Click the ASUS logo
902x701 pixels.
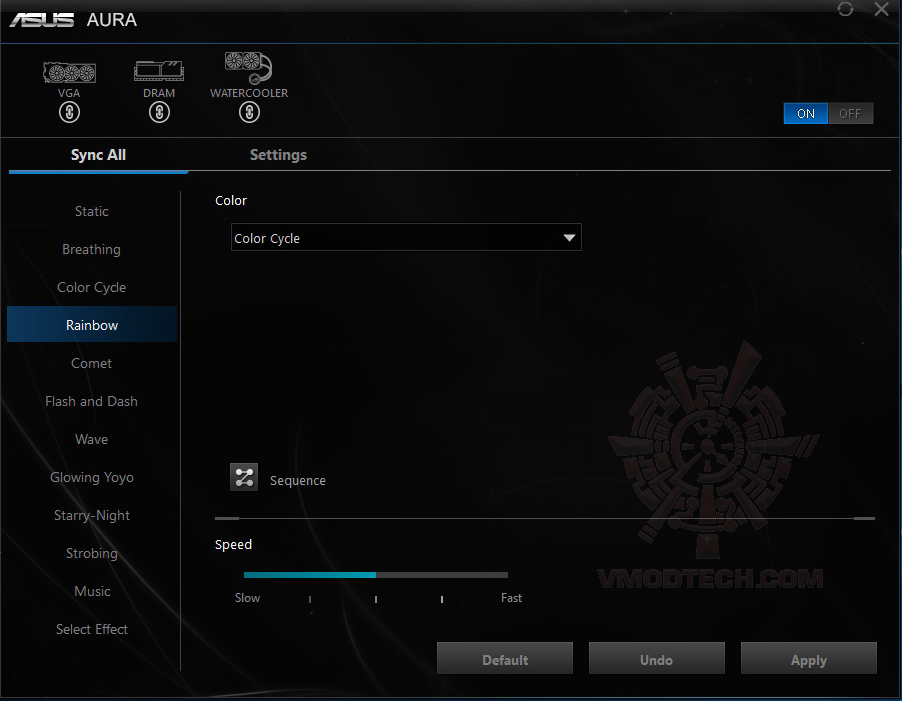pos(41,20)
